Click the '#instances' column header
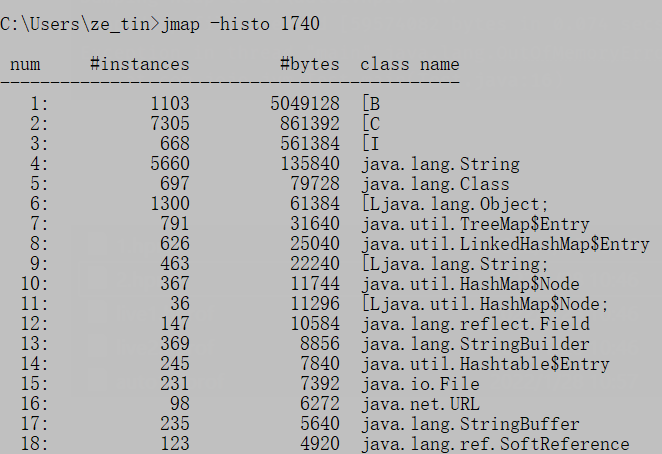This screenshot has width=662, height=454. point(140,65)
